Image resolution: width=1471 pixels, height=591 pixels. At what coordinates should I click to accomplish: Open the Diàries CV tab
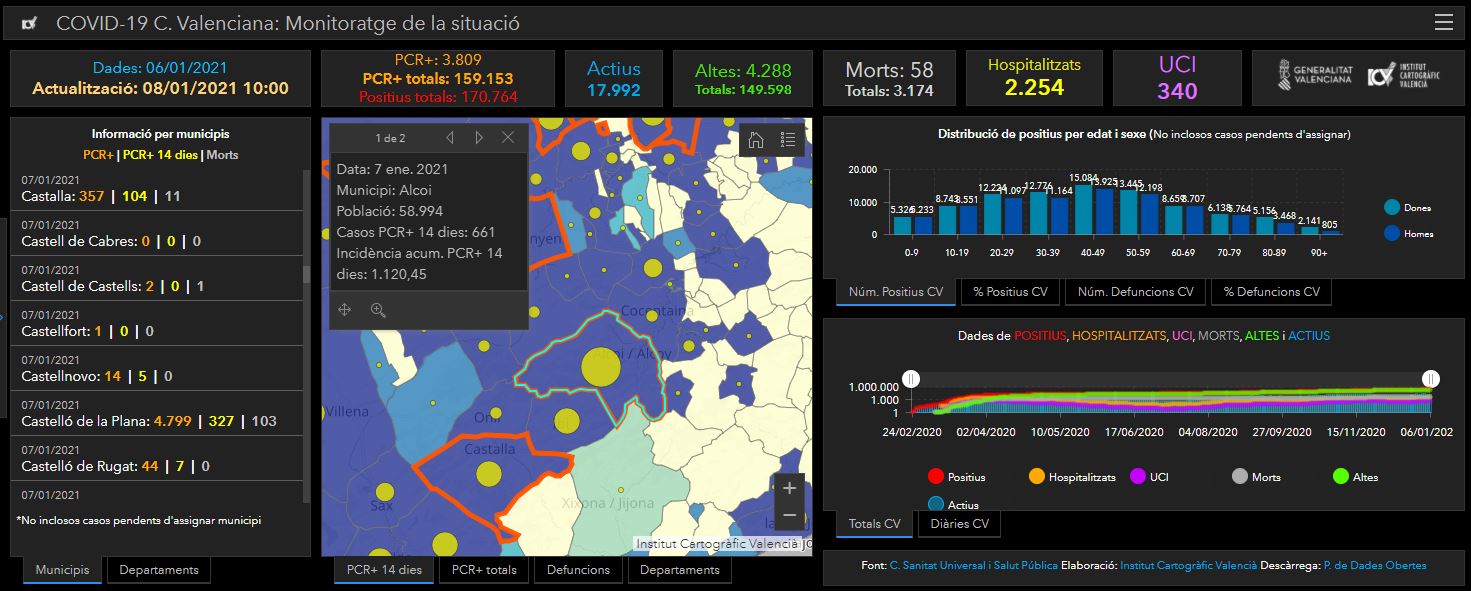pos(959,524)
